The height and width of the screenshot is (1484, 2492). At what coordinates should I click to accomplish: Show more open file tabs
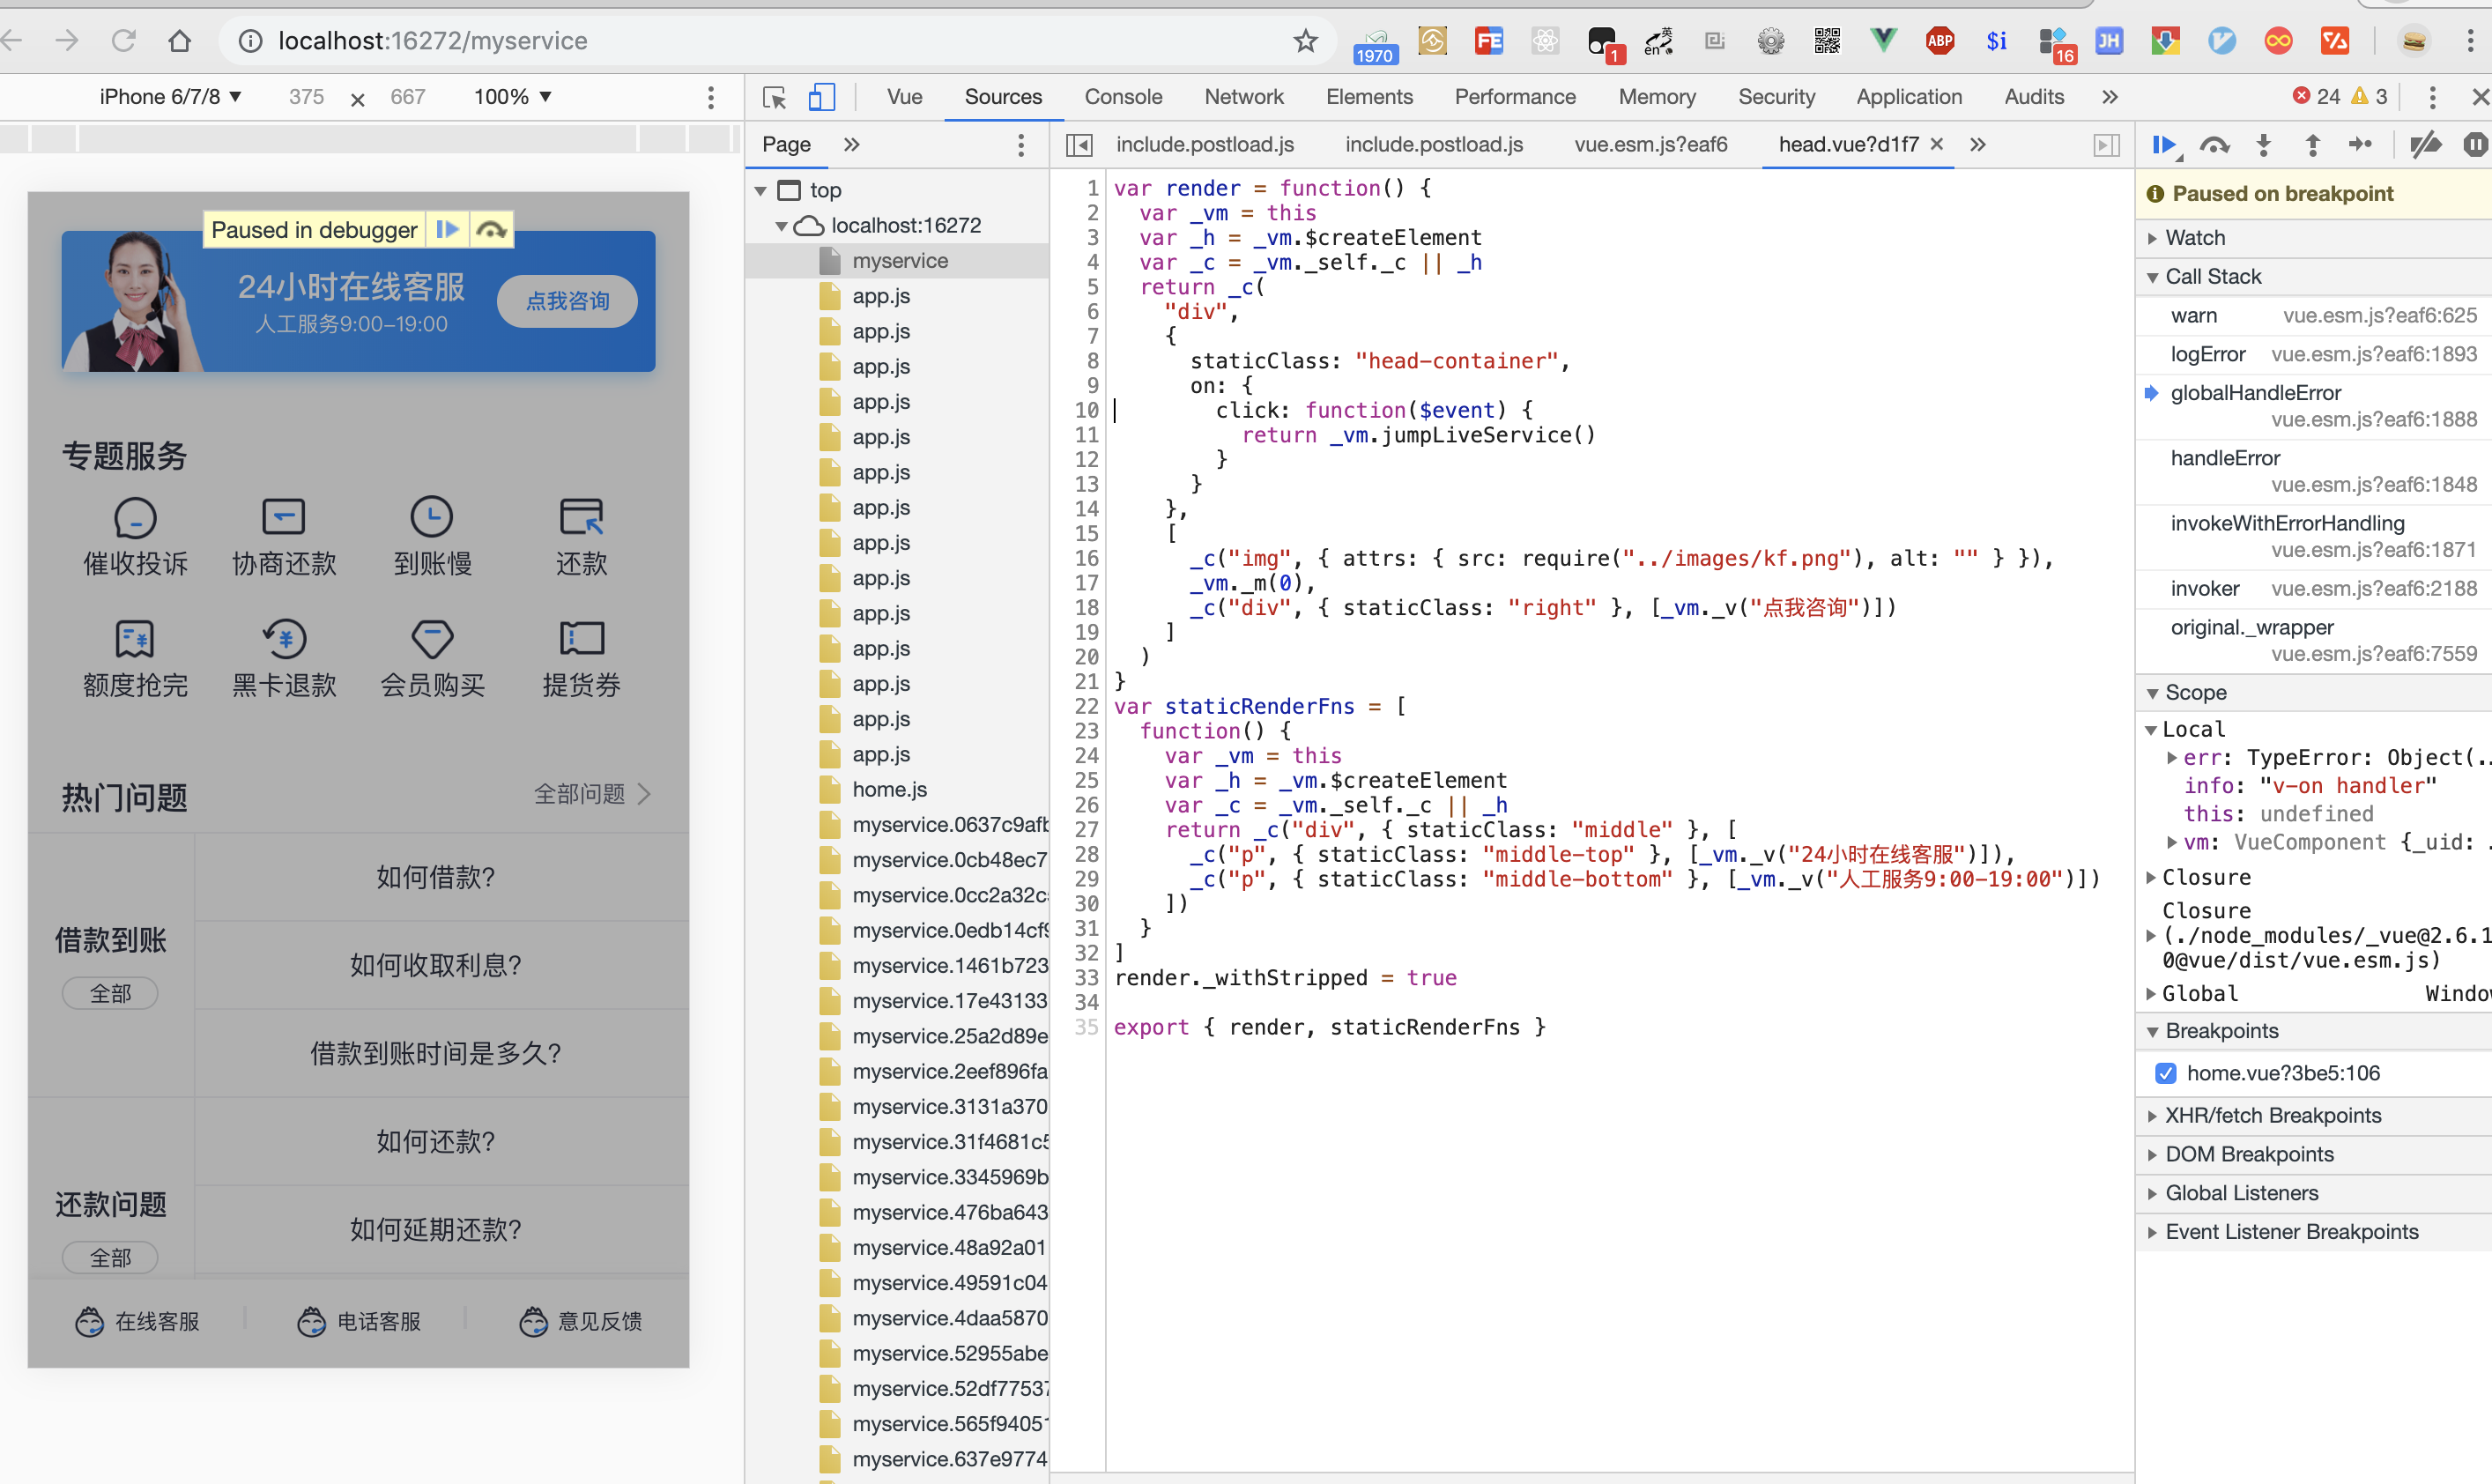pos(1978,145)
